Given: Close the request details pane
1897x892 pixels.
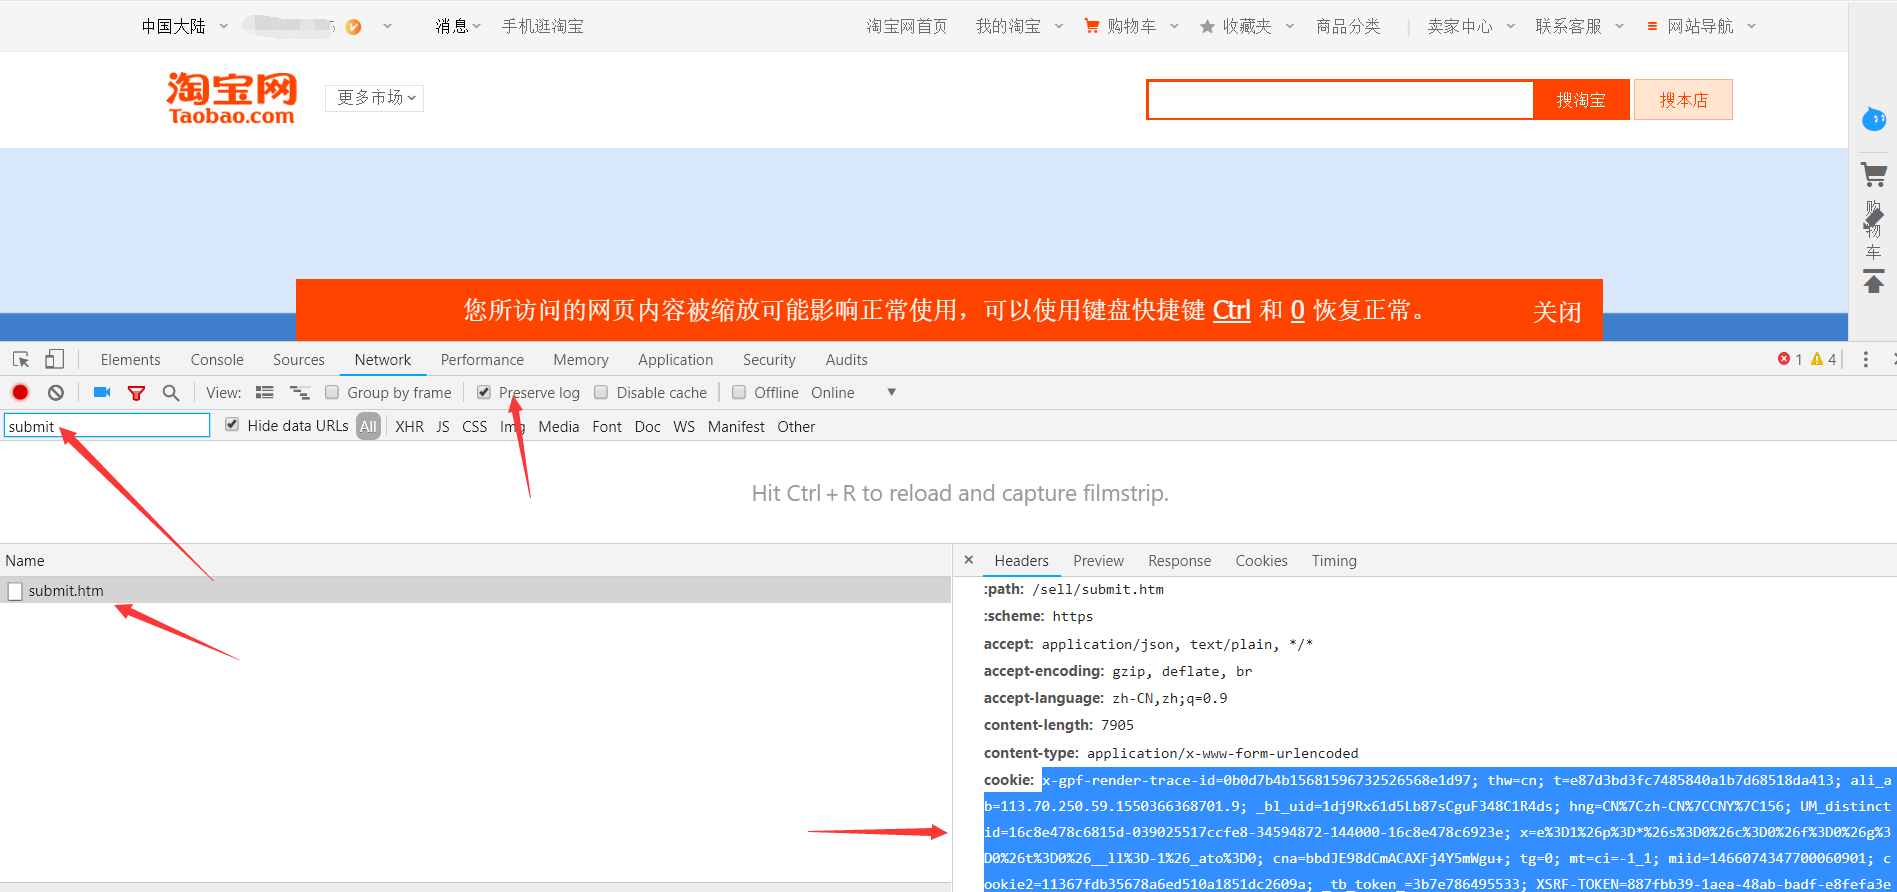Looking at the screenshot, I should pyautogui.click(x=968, y=560).
